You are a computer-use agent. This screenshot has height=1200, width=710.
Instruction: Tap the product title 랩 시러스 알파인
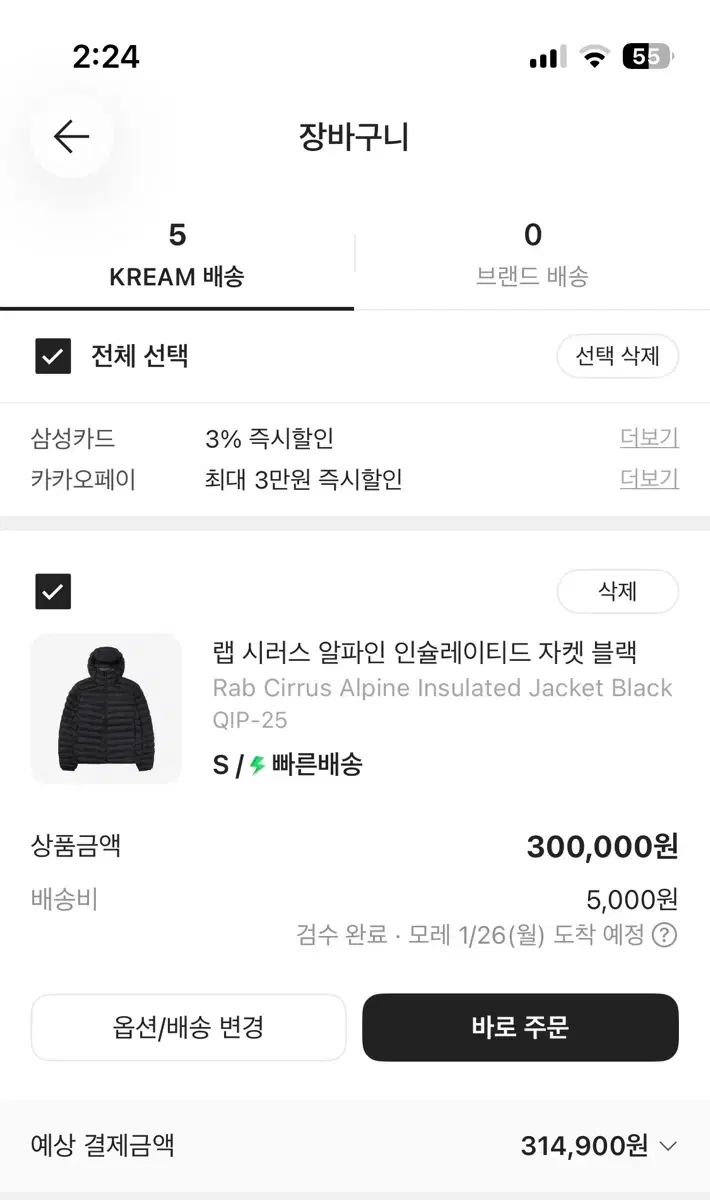pos(425,653)
